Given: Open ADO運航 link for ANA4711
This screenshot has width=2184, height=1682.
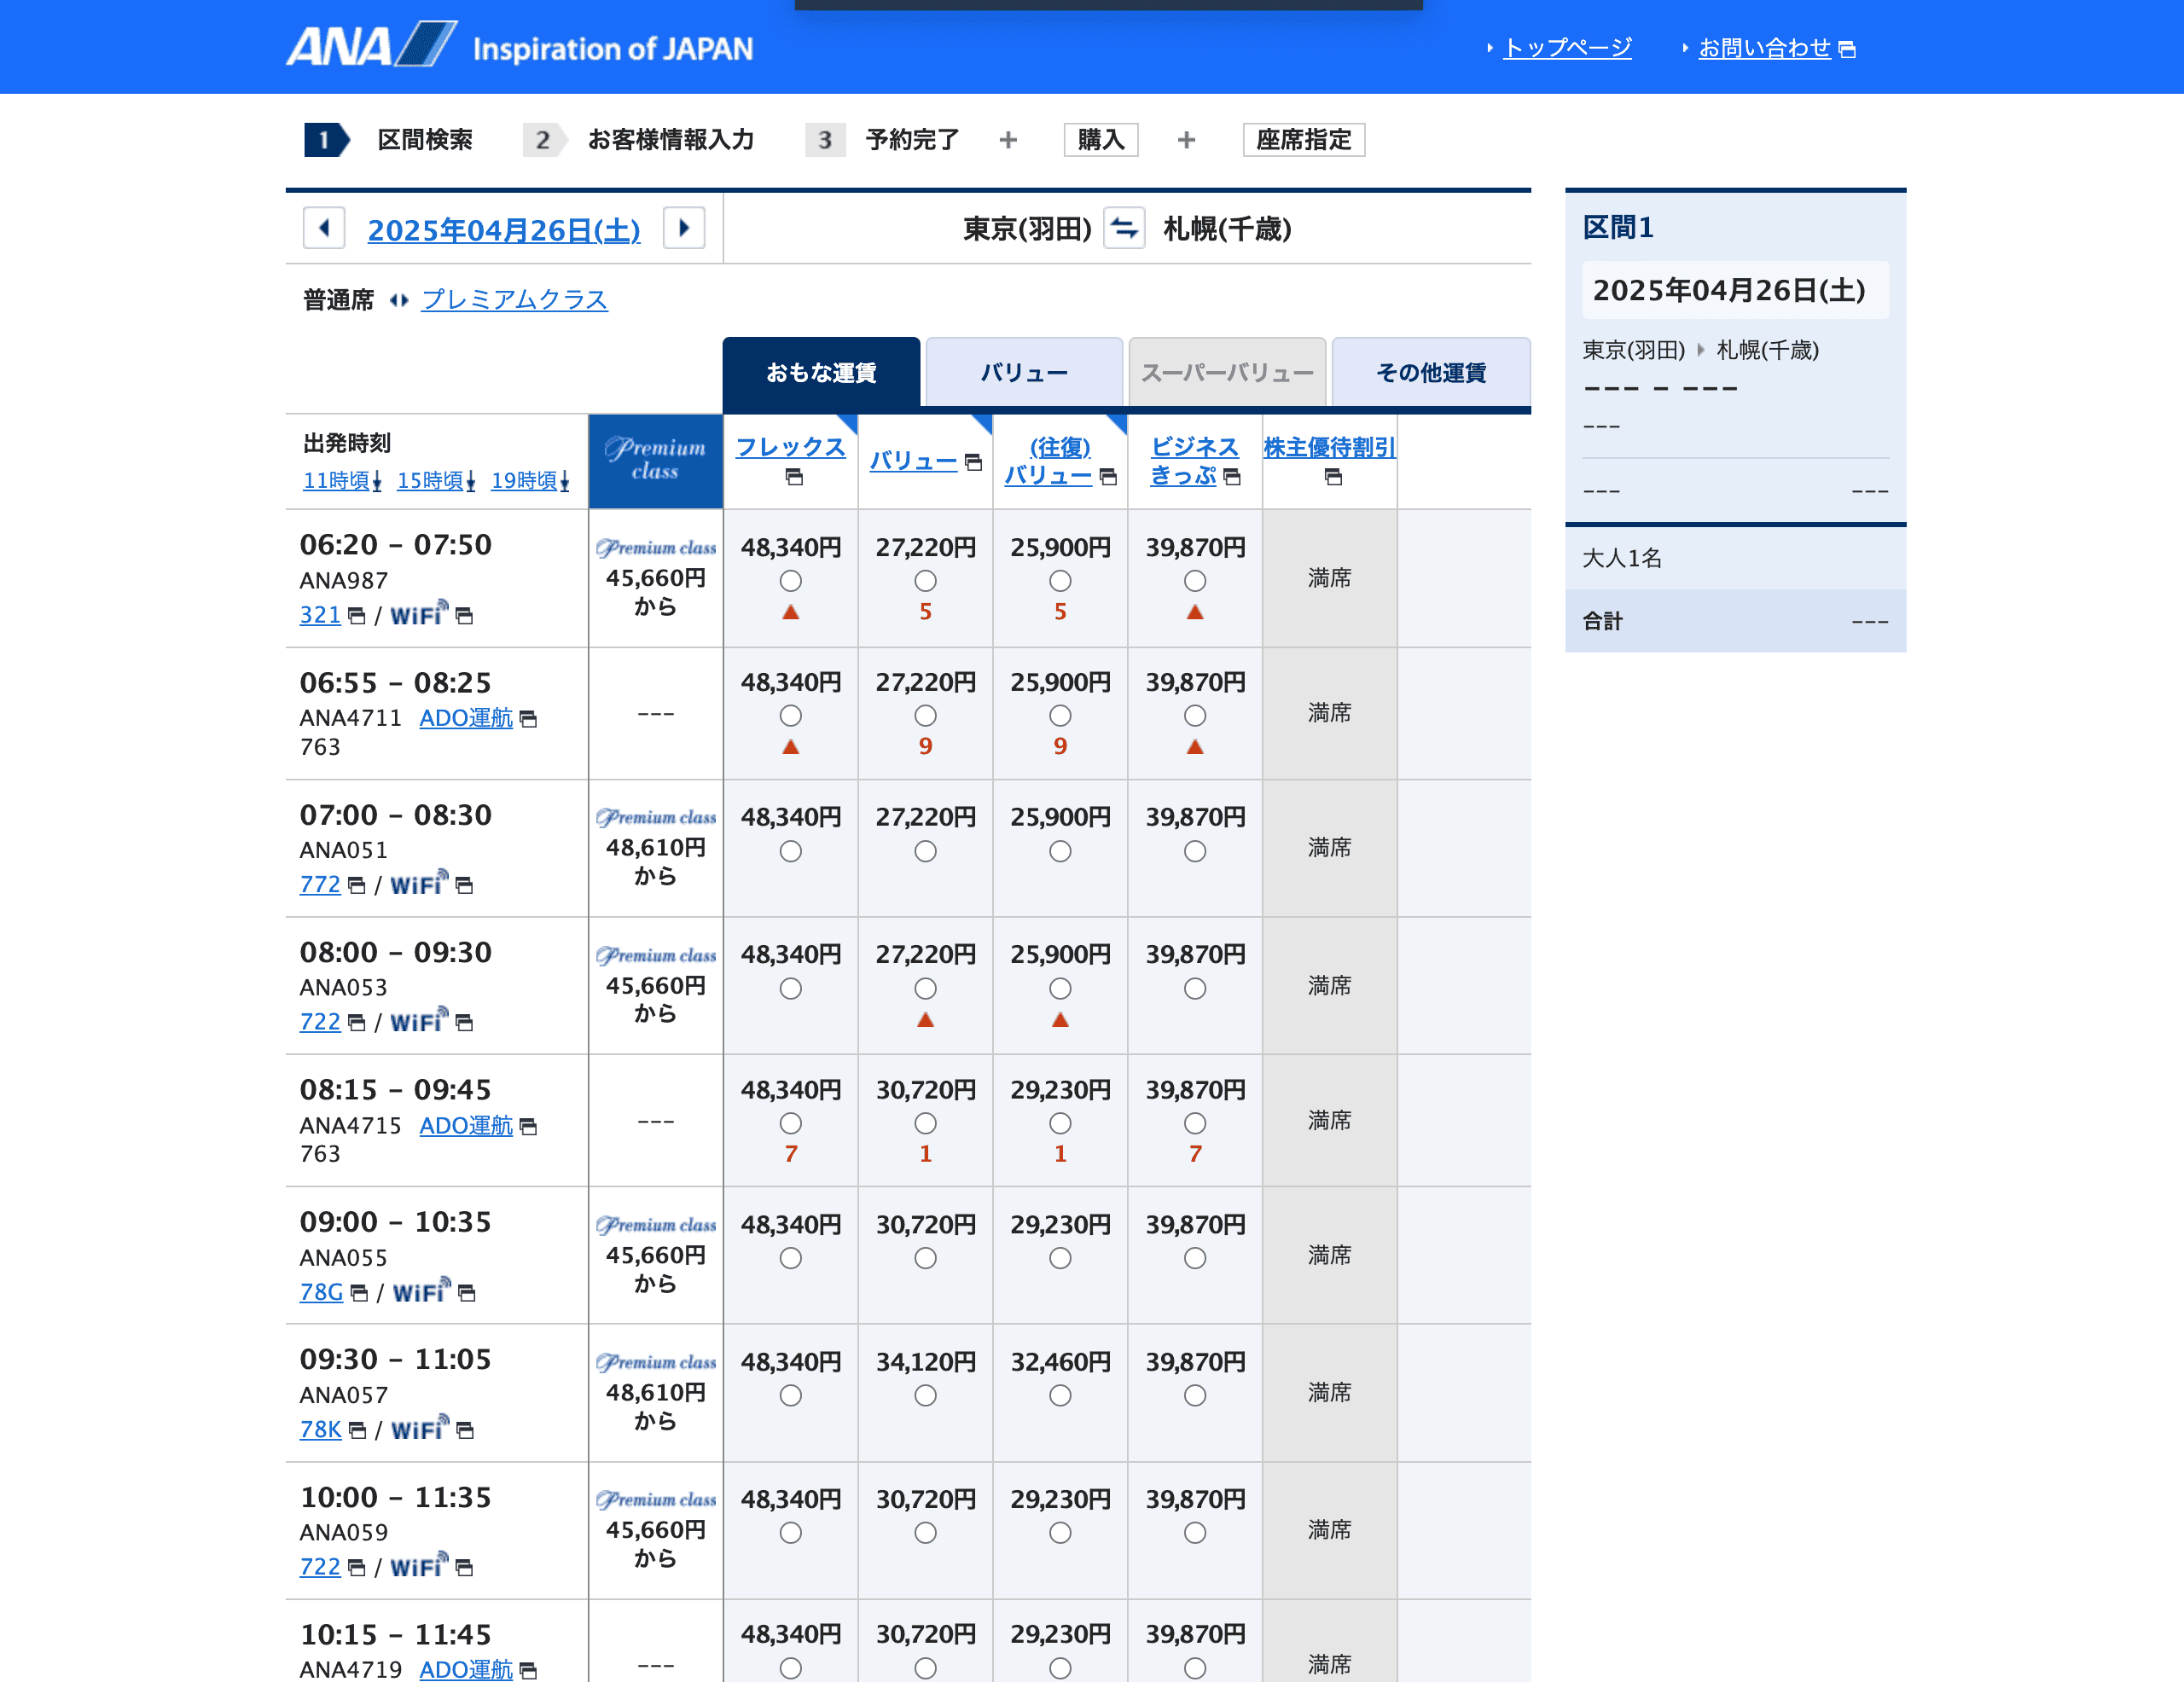Looking at the screenshot, I should [465, 718].
